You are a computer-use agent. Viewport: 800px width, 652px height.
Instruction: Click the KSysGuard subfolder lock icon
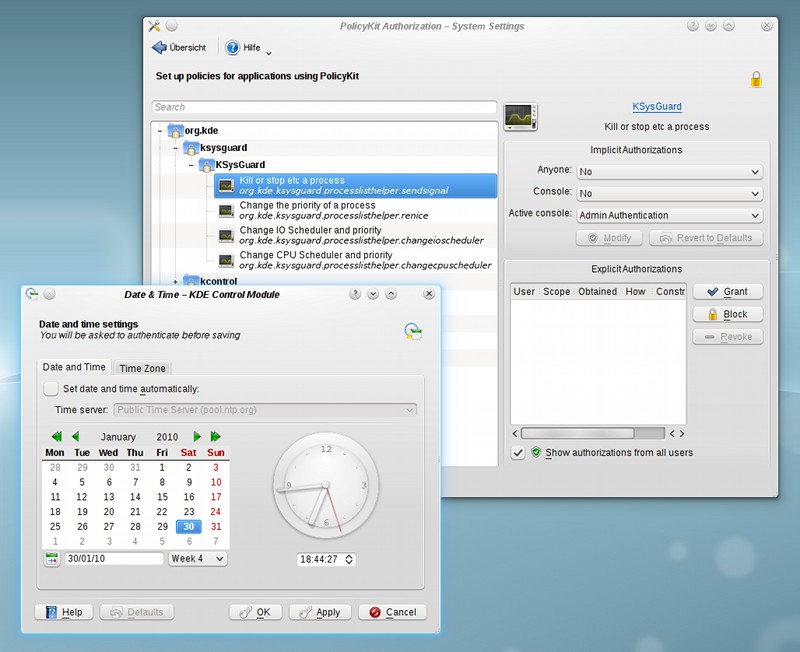coord(206,165)
